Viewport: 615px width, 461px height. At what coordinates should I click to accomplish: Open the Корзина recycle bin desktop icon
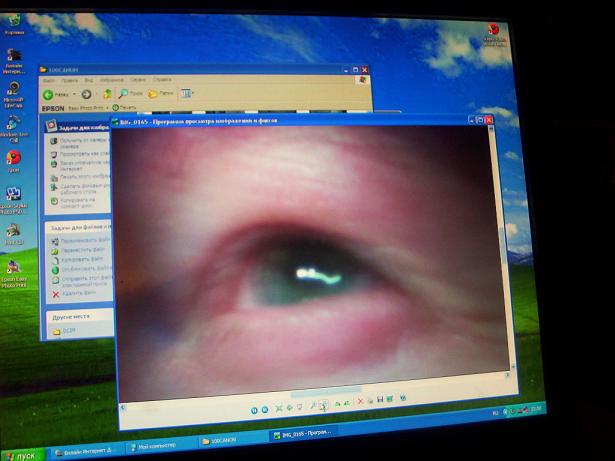[x=14, y=24]
